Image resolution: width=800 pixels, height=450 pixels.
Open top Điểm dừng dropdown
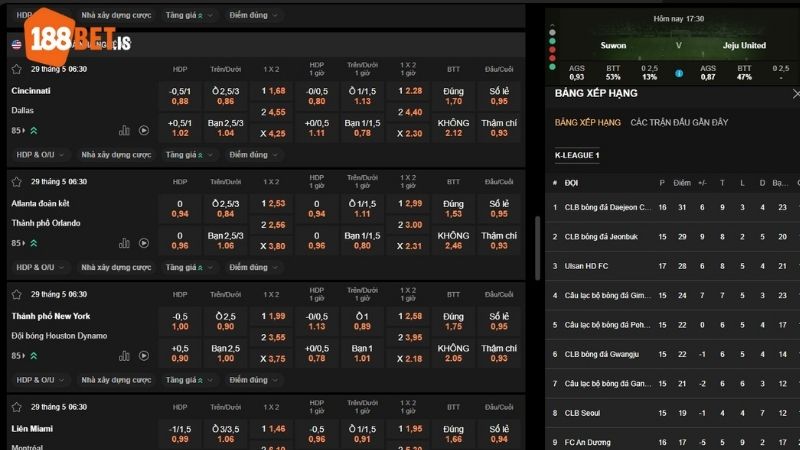pos(253,15)
